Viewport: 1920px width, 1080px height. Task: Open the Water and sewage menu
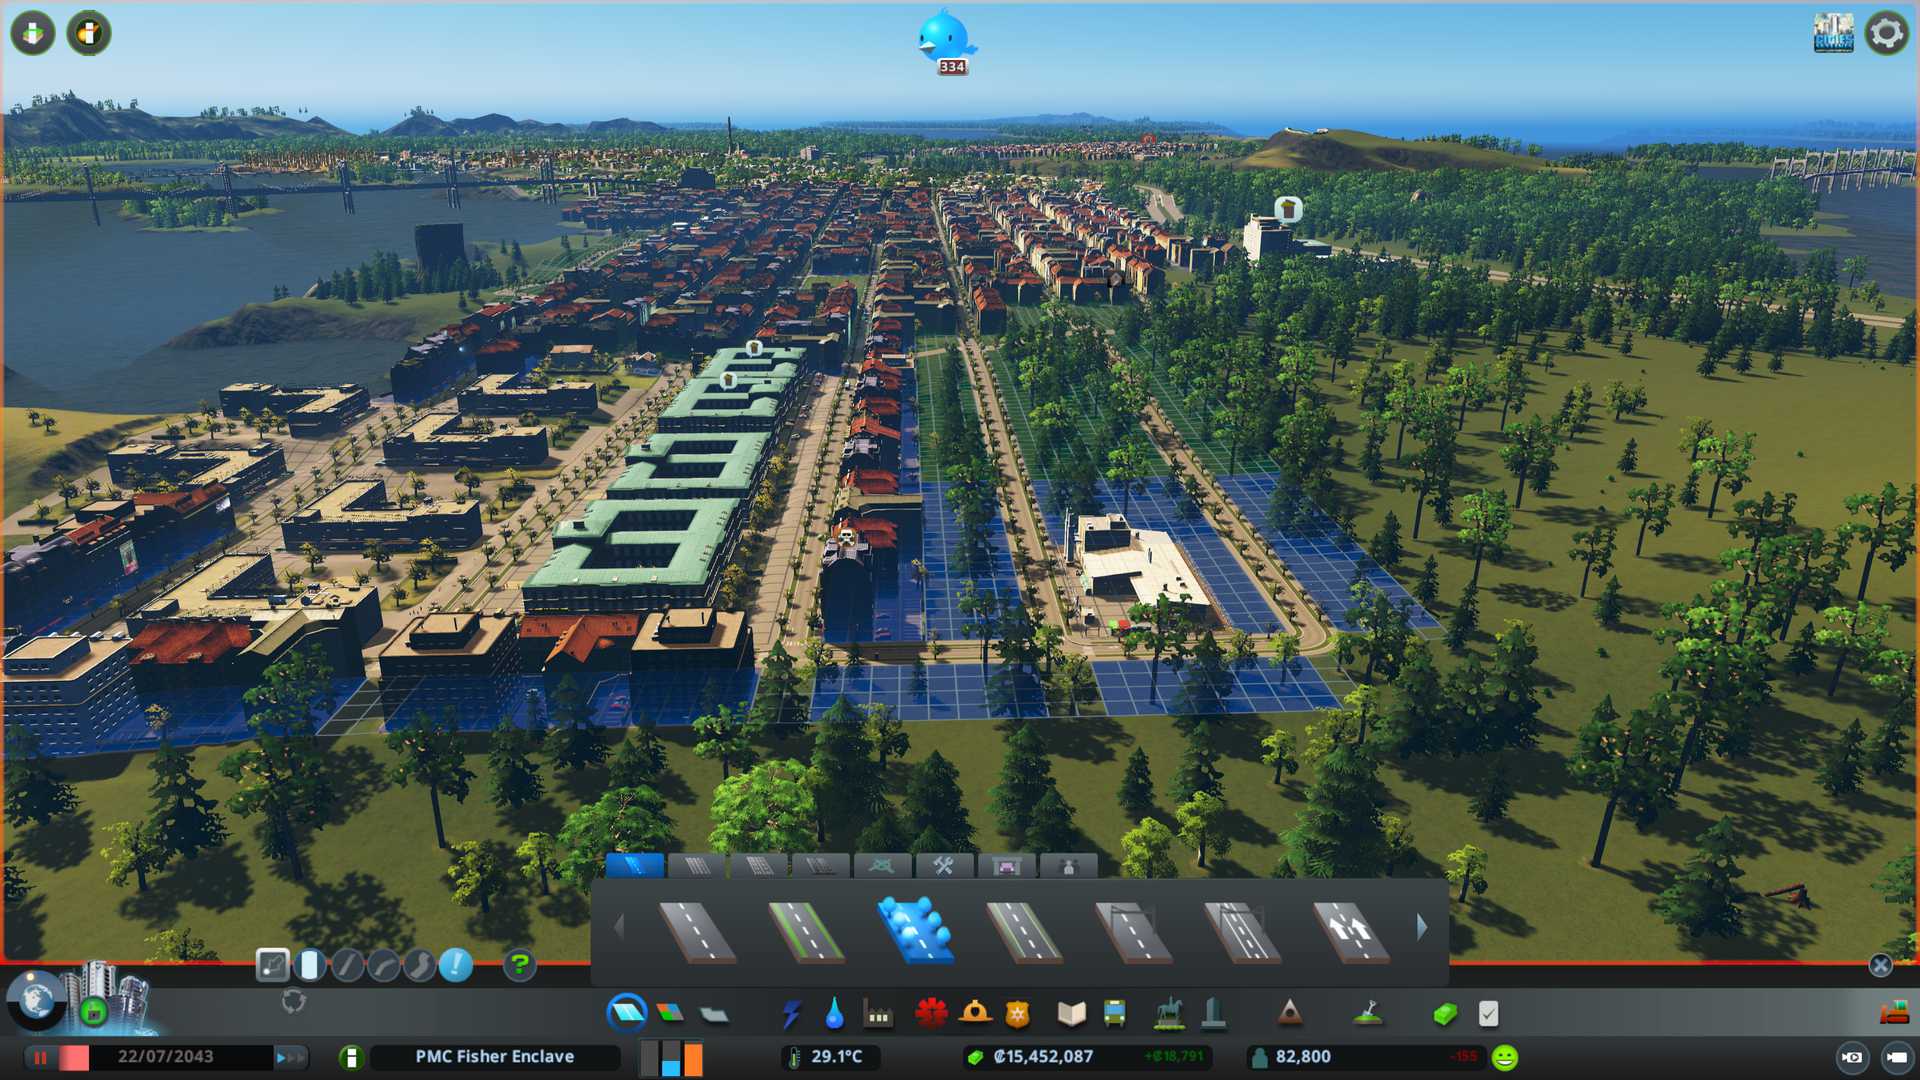[x=834, y=1014]
